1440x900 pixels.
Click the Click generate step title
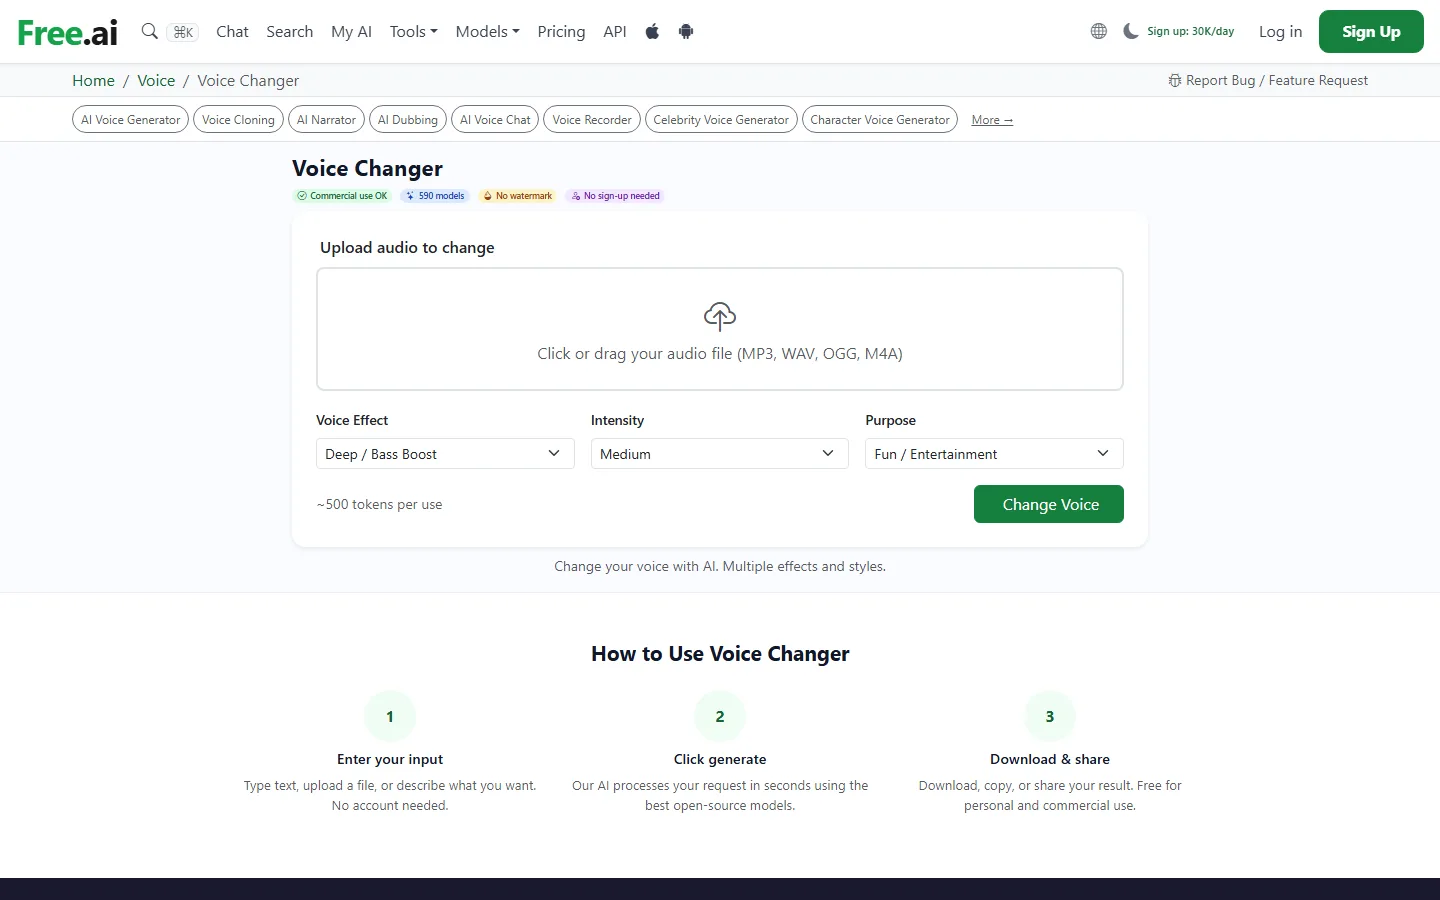720,759
